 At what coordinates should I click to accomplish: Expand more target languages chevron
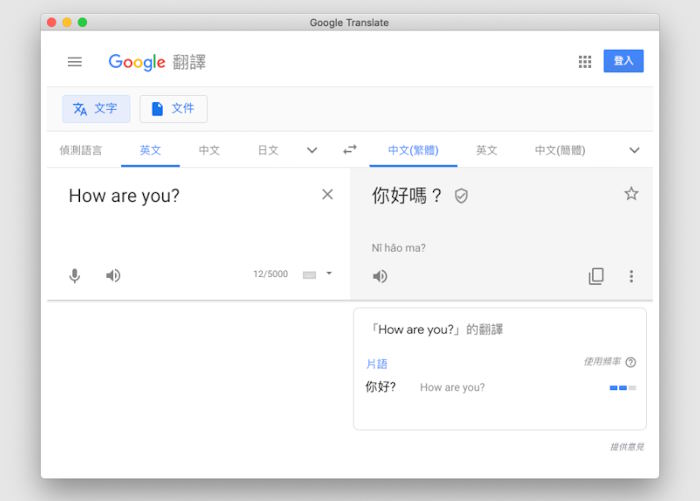coord(634,150)
